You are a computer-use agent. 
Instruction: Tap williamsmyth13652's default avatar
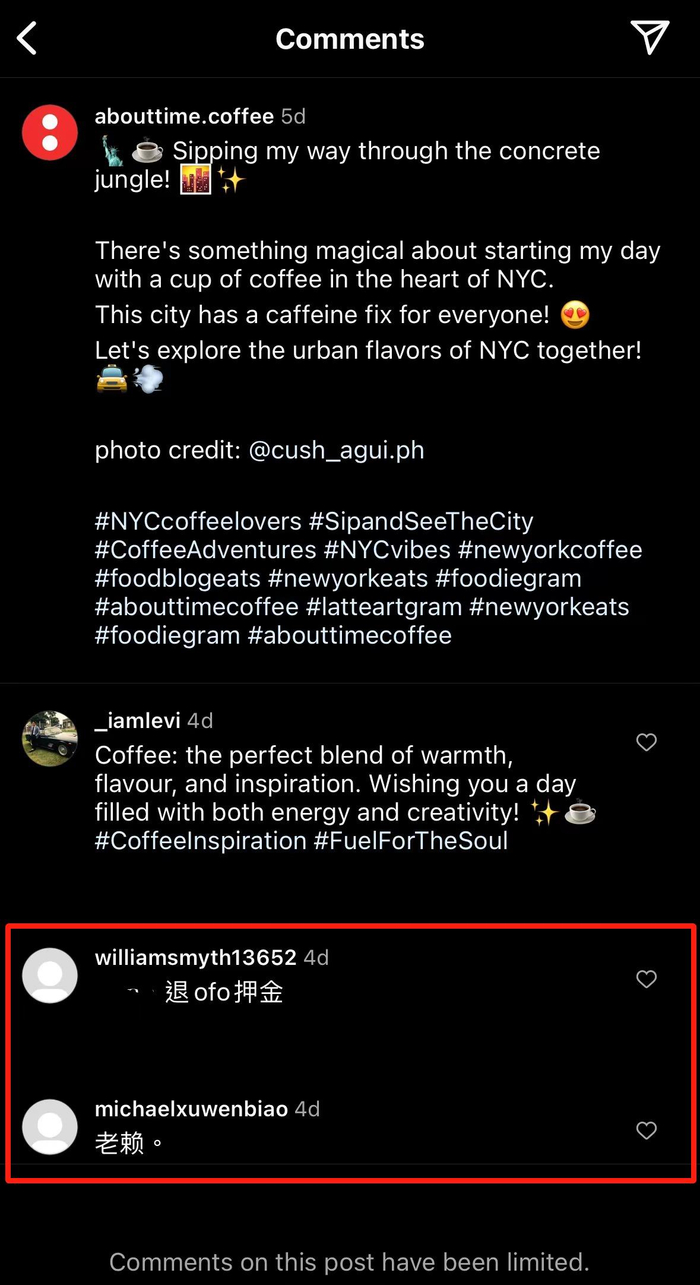[50, 975]
